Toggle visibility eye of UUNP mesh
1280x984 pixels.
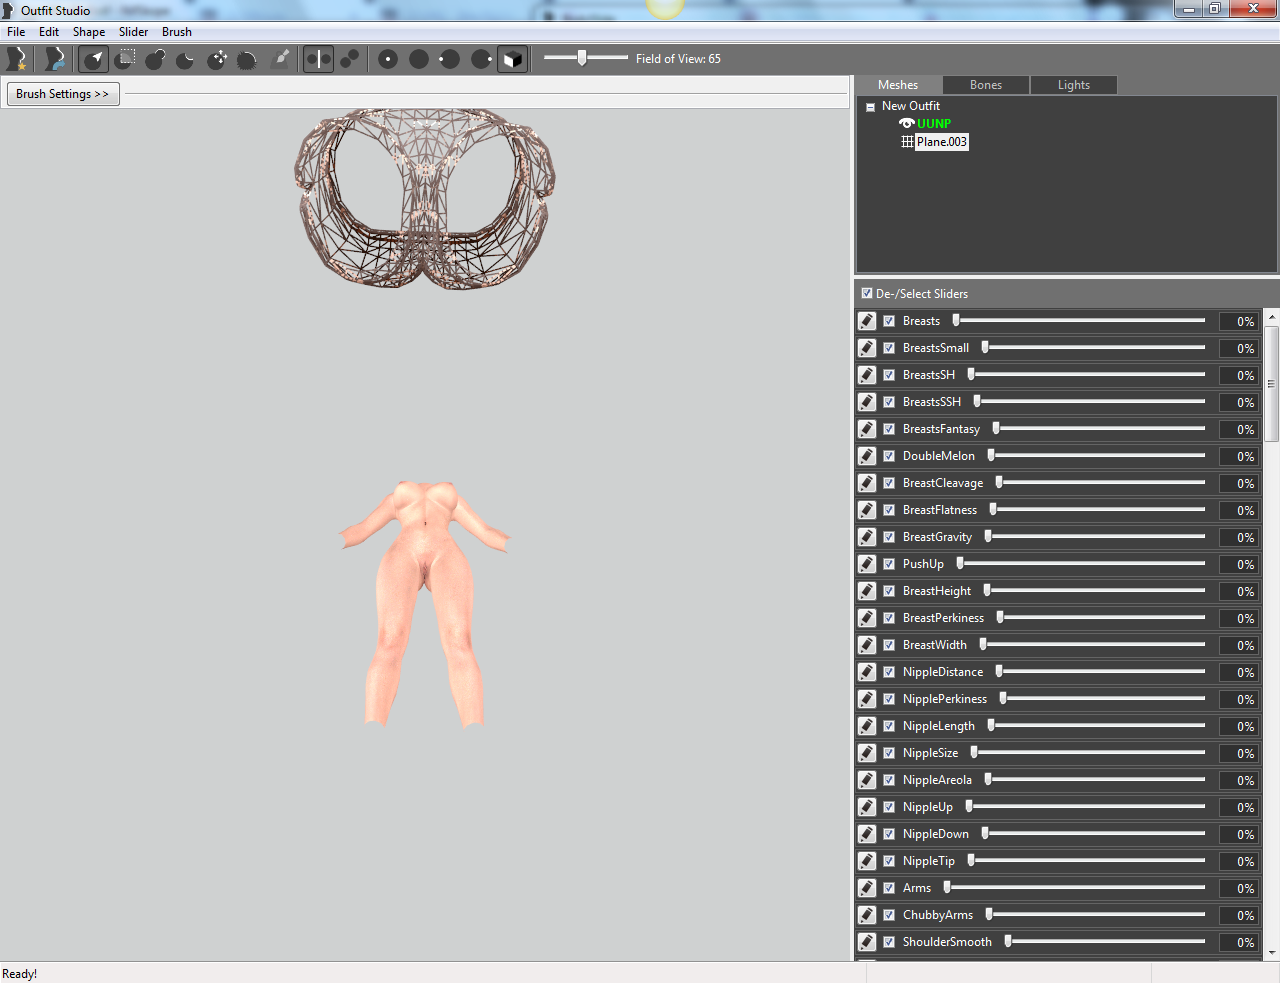click(x=907, y=123)
